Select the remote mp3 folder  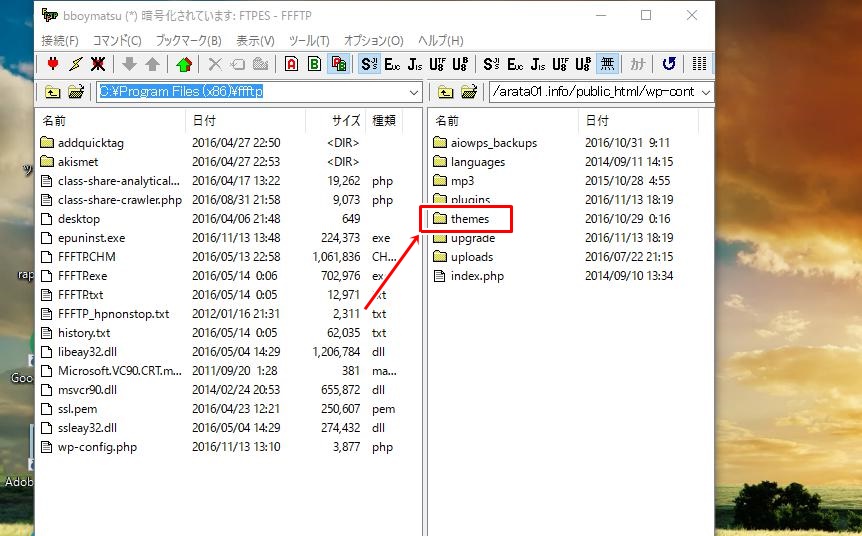454,181
